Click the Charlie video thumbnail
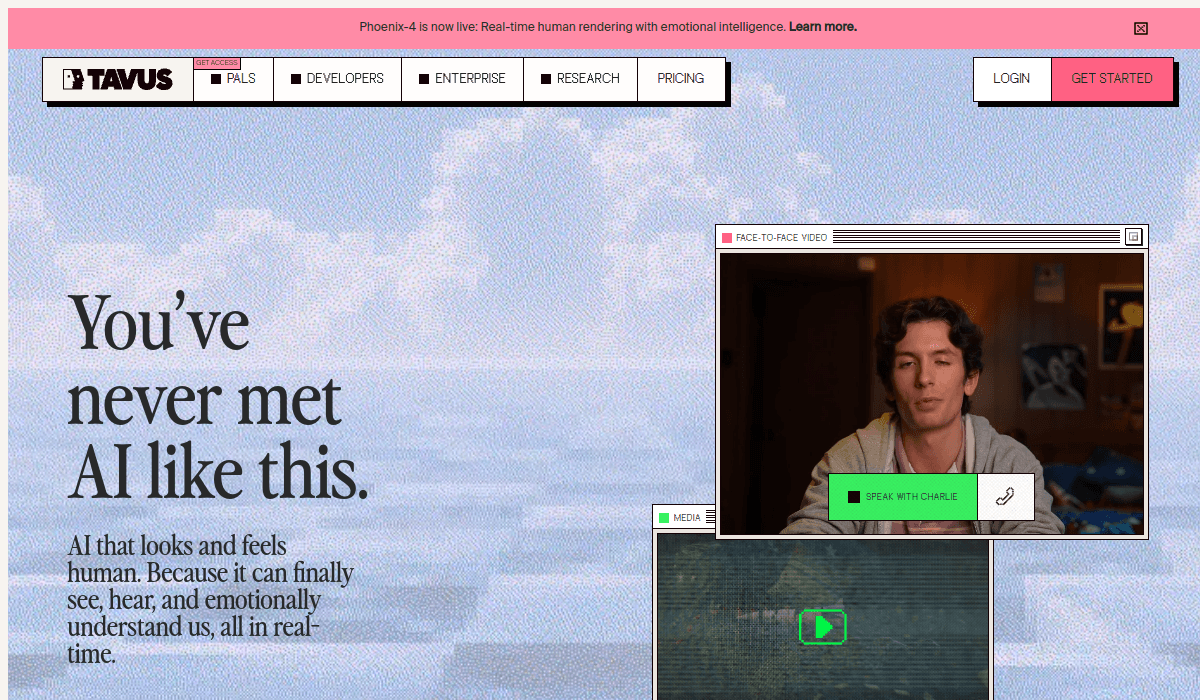The image size is (1200, 700). (x=932, y=393)
